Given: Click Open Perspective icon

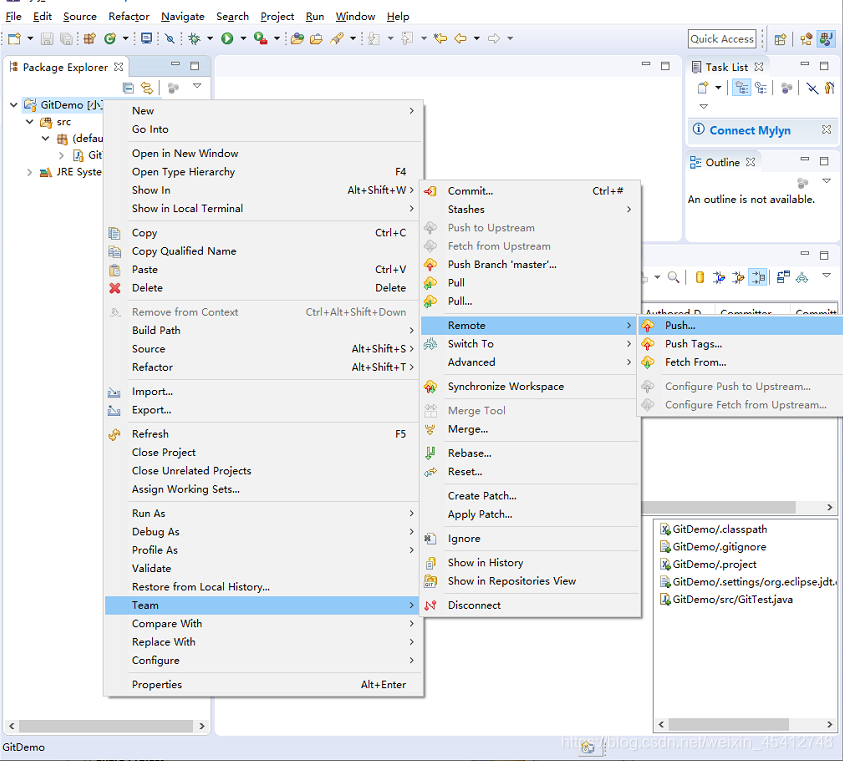Looking at the screenshot, I should [780, 39].
